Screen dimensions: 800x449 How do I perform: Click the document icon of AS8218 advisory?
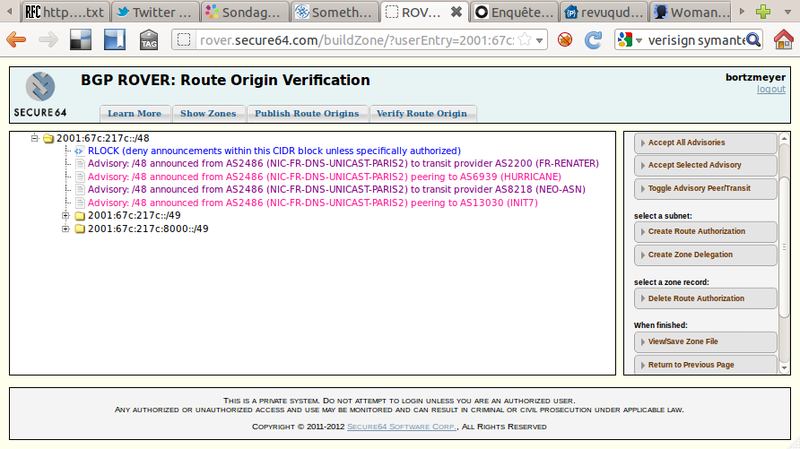[x=79, y=189]
